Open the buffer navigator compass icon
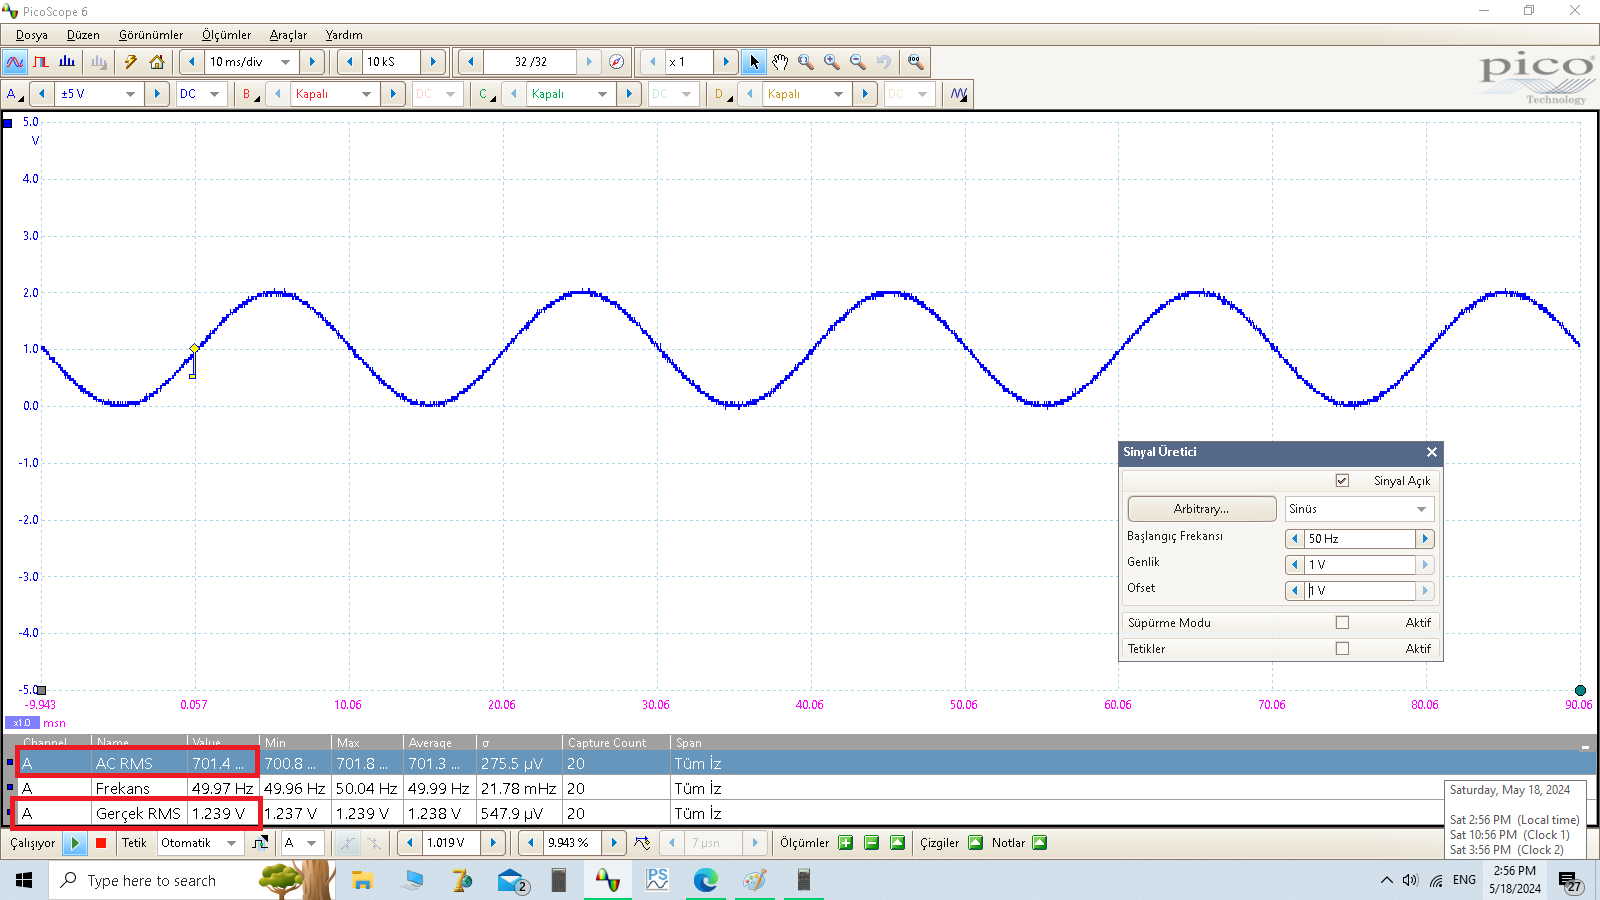1600x900 pixels. coord(617,62)
